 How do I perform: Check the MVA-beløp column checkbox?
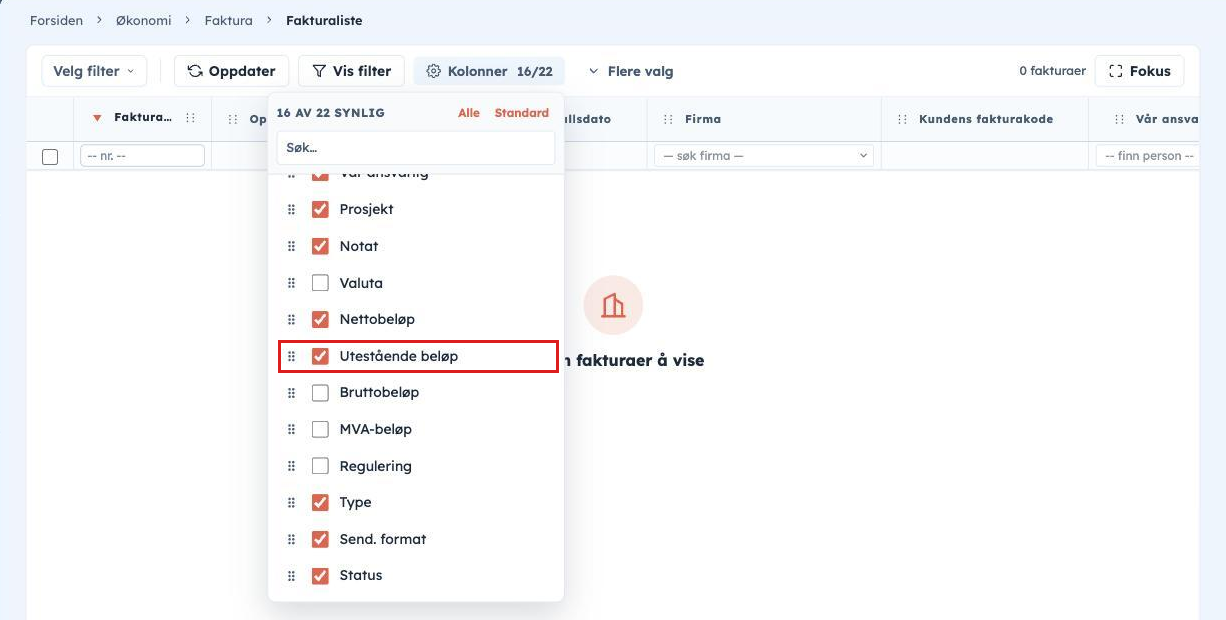[320, 429]
